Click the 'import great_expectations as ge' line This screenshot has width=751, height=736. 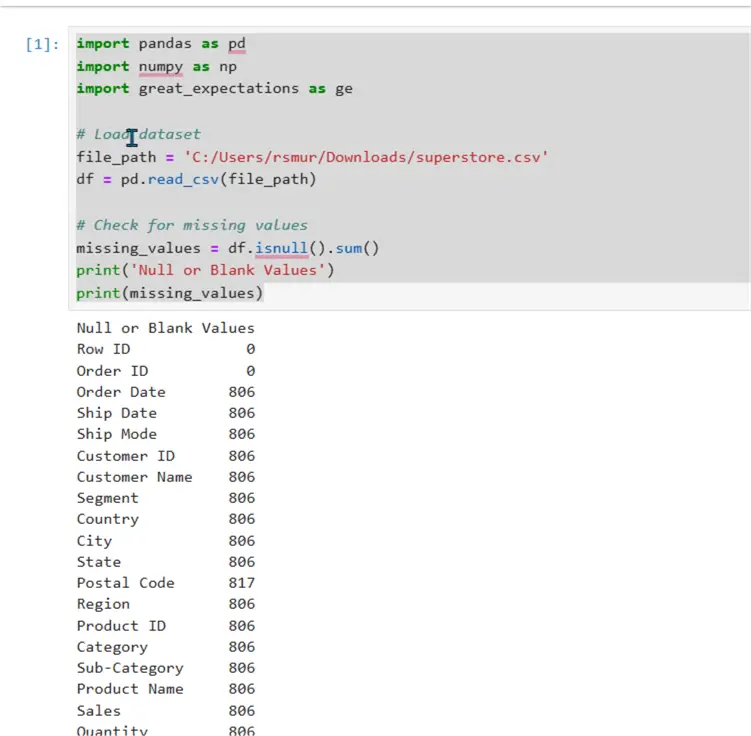(215, 89)
